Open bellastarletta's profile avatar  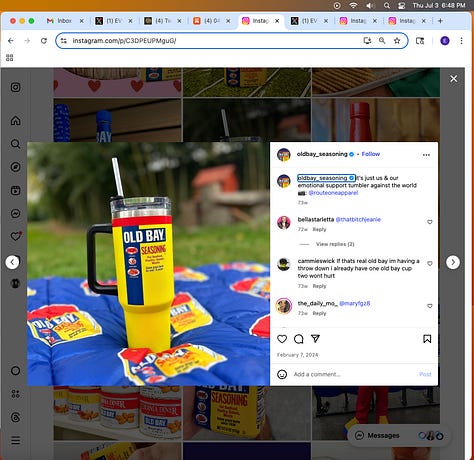click(284, 222)
